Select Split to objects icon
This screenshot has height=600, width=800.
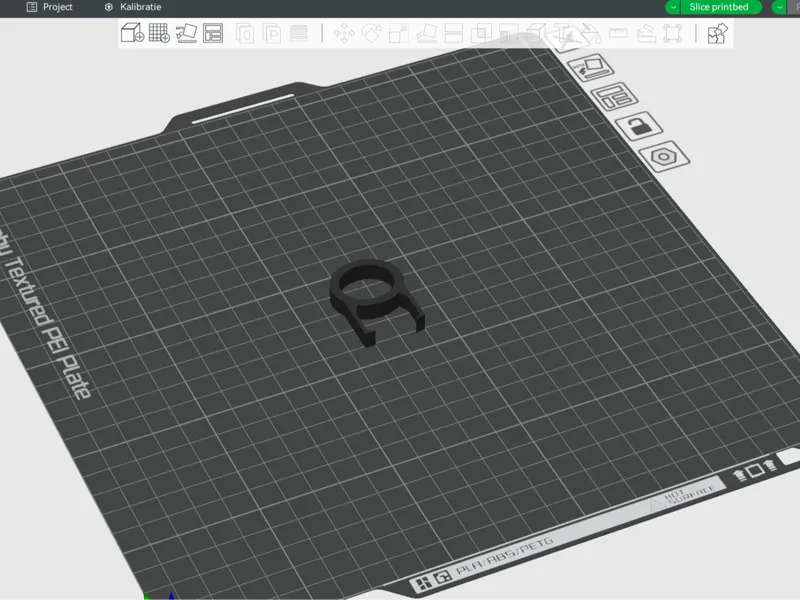pos(245,34)
